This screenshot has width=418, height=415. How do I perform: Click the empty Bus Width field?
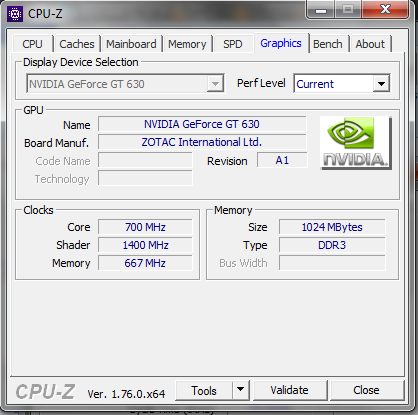click(332, 263)
